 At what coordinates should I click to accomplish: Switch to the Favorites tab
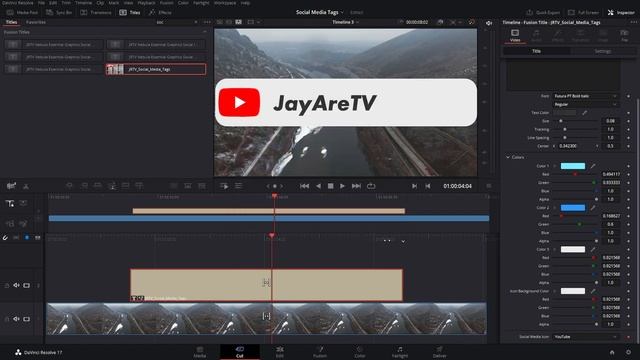point(36,22)
